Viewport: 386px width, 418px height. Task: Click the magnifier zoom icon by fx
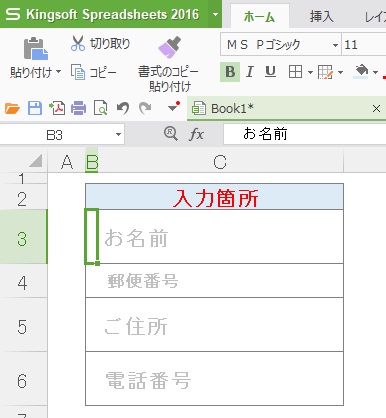(171, 134)
